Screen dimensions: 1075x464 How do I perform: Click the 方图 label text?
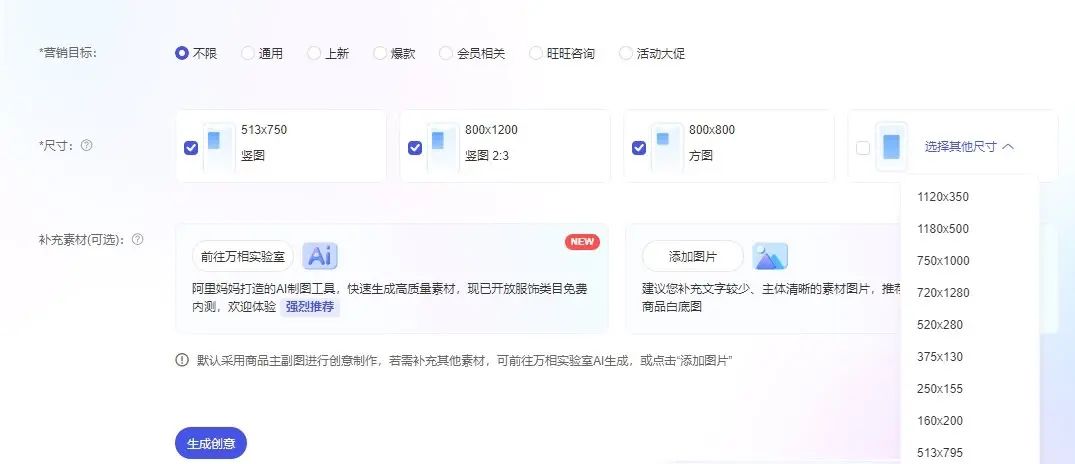click(701, 156)
